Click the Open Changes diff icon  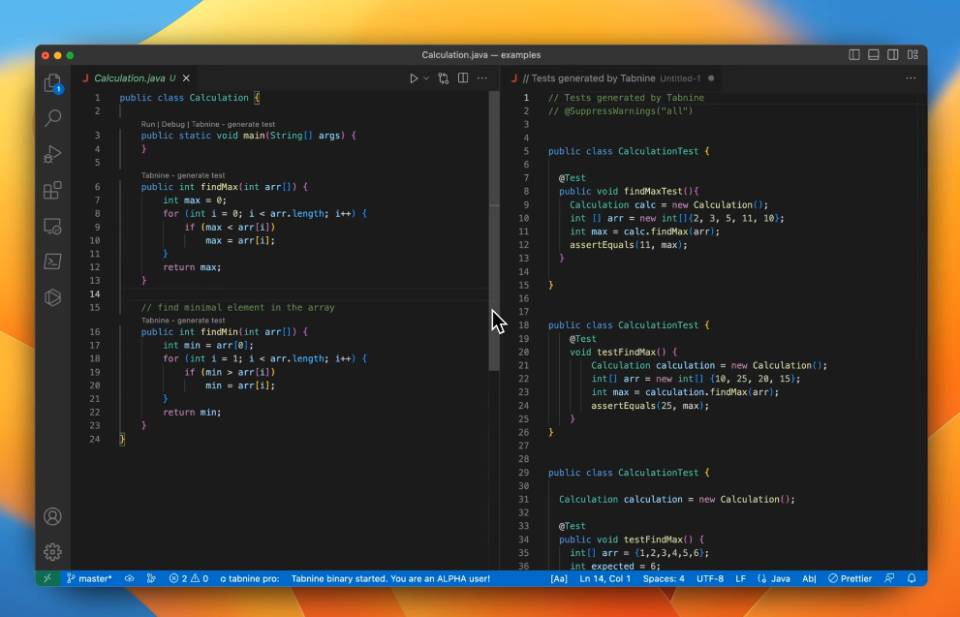pyautogui.click(x=443, y=77)
